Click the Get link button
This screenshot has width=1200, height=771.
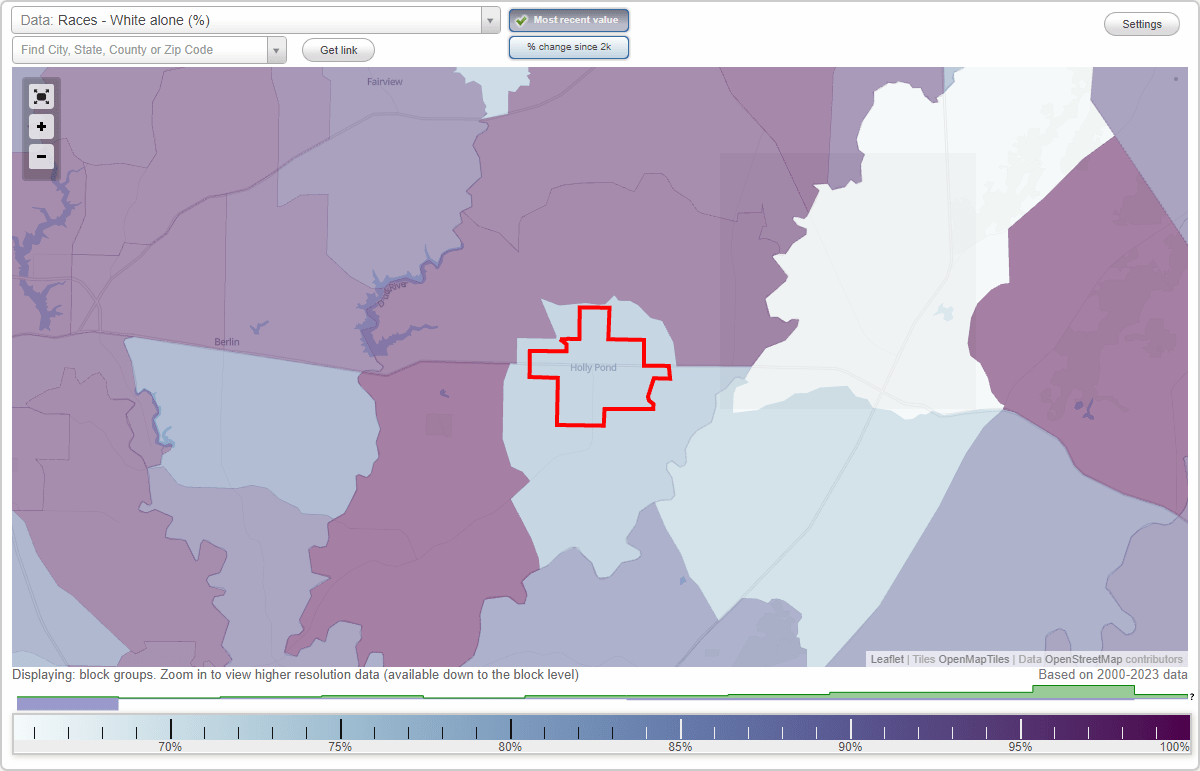pos(338,49)
